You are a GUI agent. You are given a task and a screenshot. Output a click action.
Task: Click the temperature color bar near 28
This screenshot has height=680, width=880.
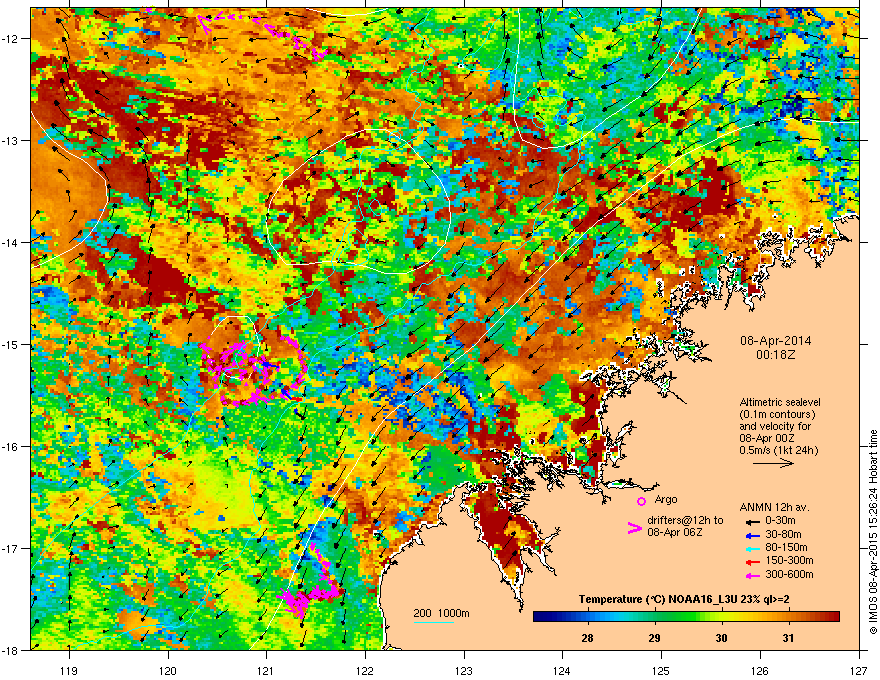[x=588, y=617]
